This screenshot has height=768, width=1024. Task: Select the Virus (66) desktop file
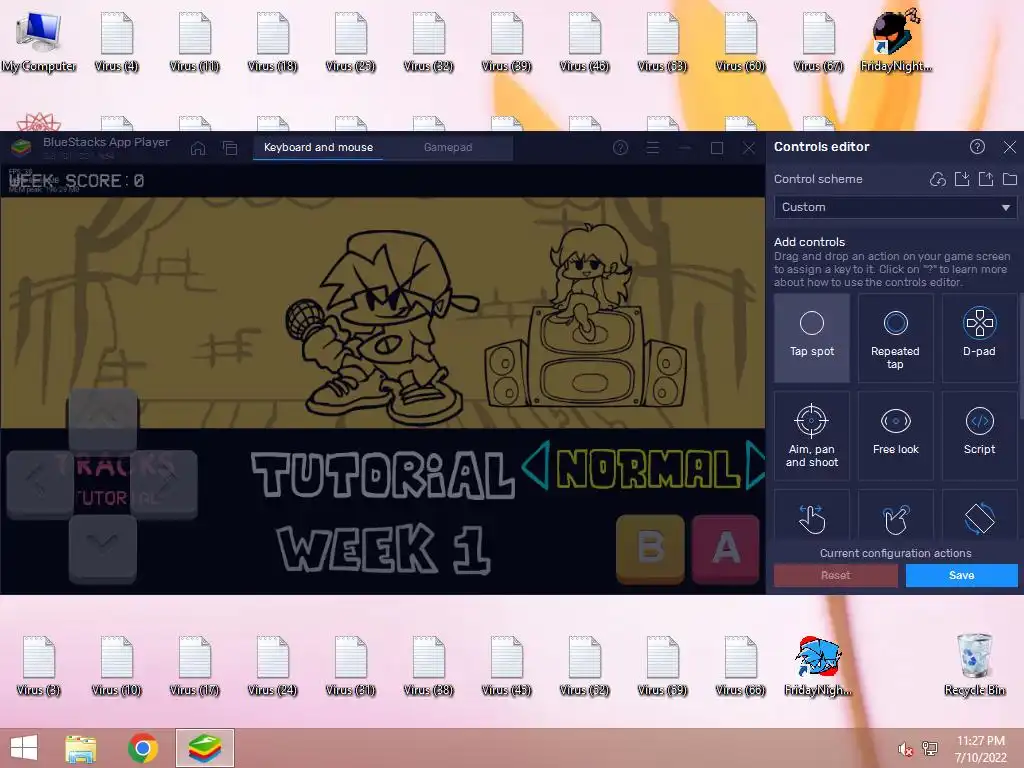coord(740,666)
